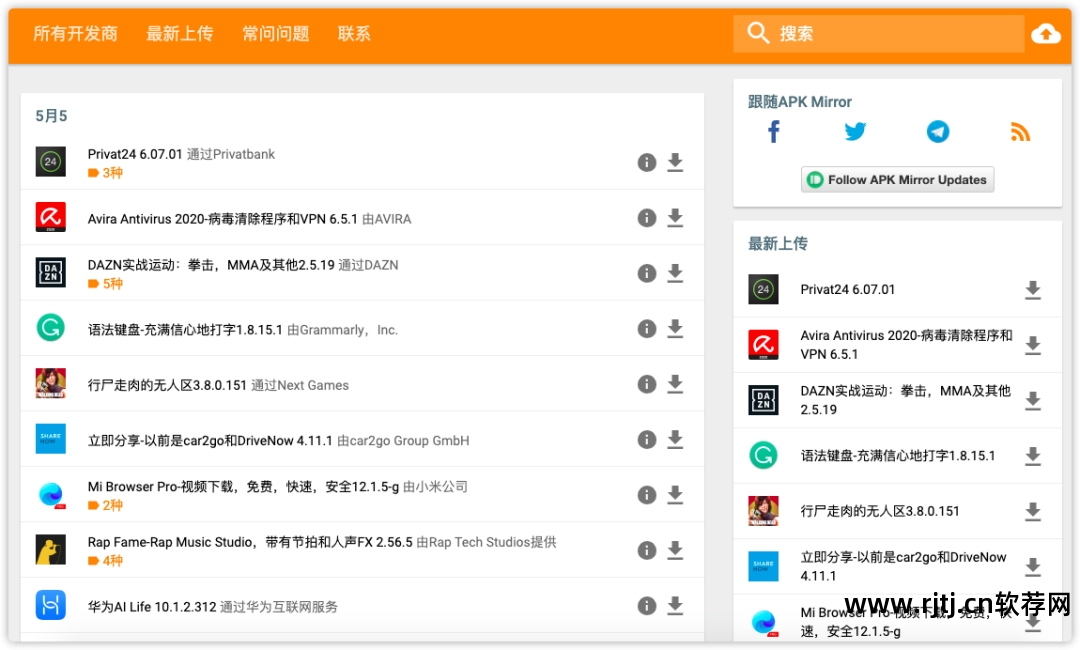
Task: Open developer link 通过华为互联网服务
Action: (x=279, y=607)
